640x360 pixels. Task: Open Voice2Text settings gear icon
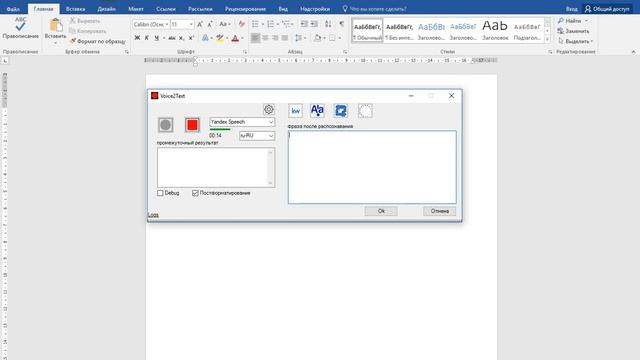[269, 109]
